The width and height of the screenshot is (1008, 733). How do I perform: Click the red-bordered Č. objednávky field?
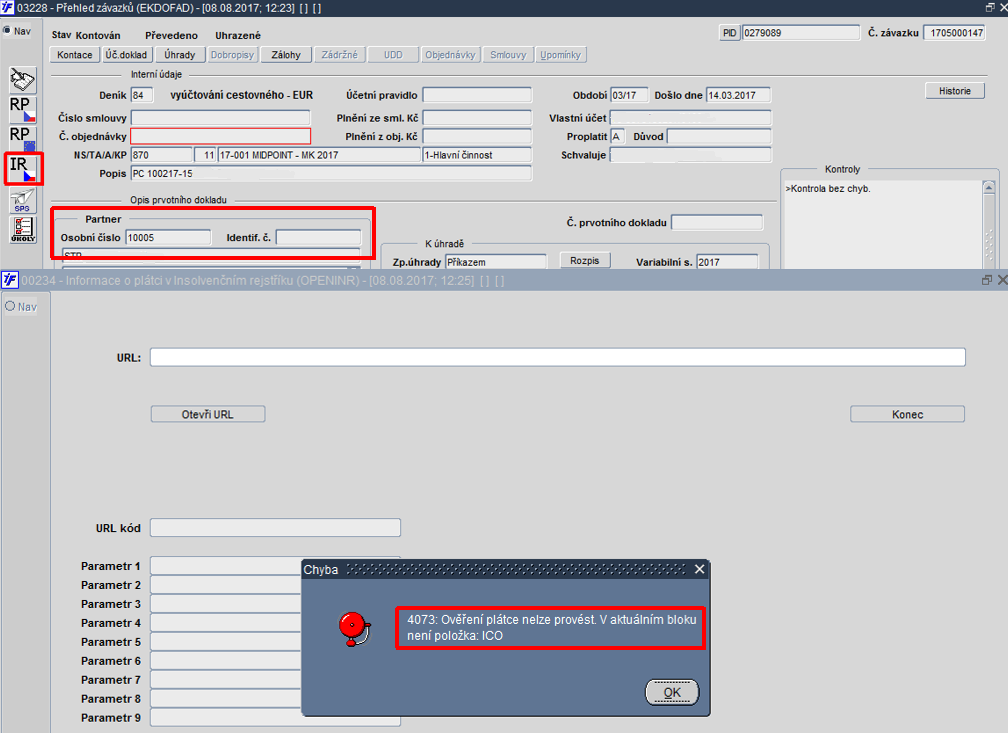point(220,136)
